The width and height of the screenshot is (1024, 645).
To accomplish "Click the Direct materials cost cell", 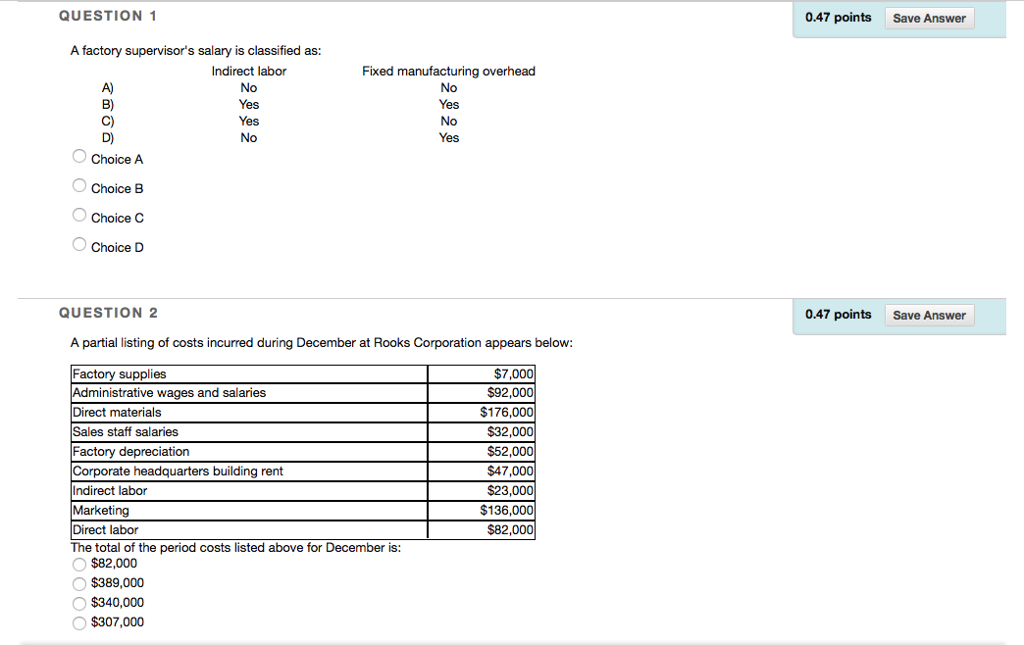I will click(481, 412).
